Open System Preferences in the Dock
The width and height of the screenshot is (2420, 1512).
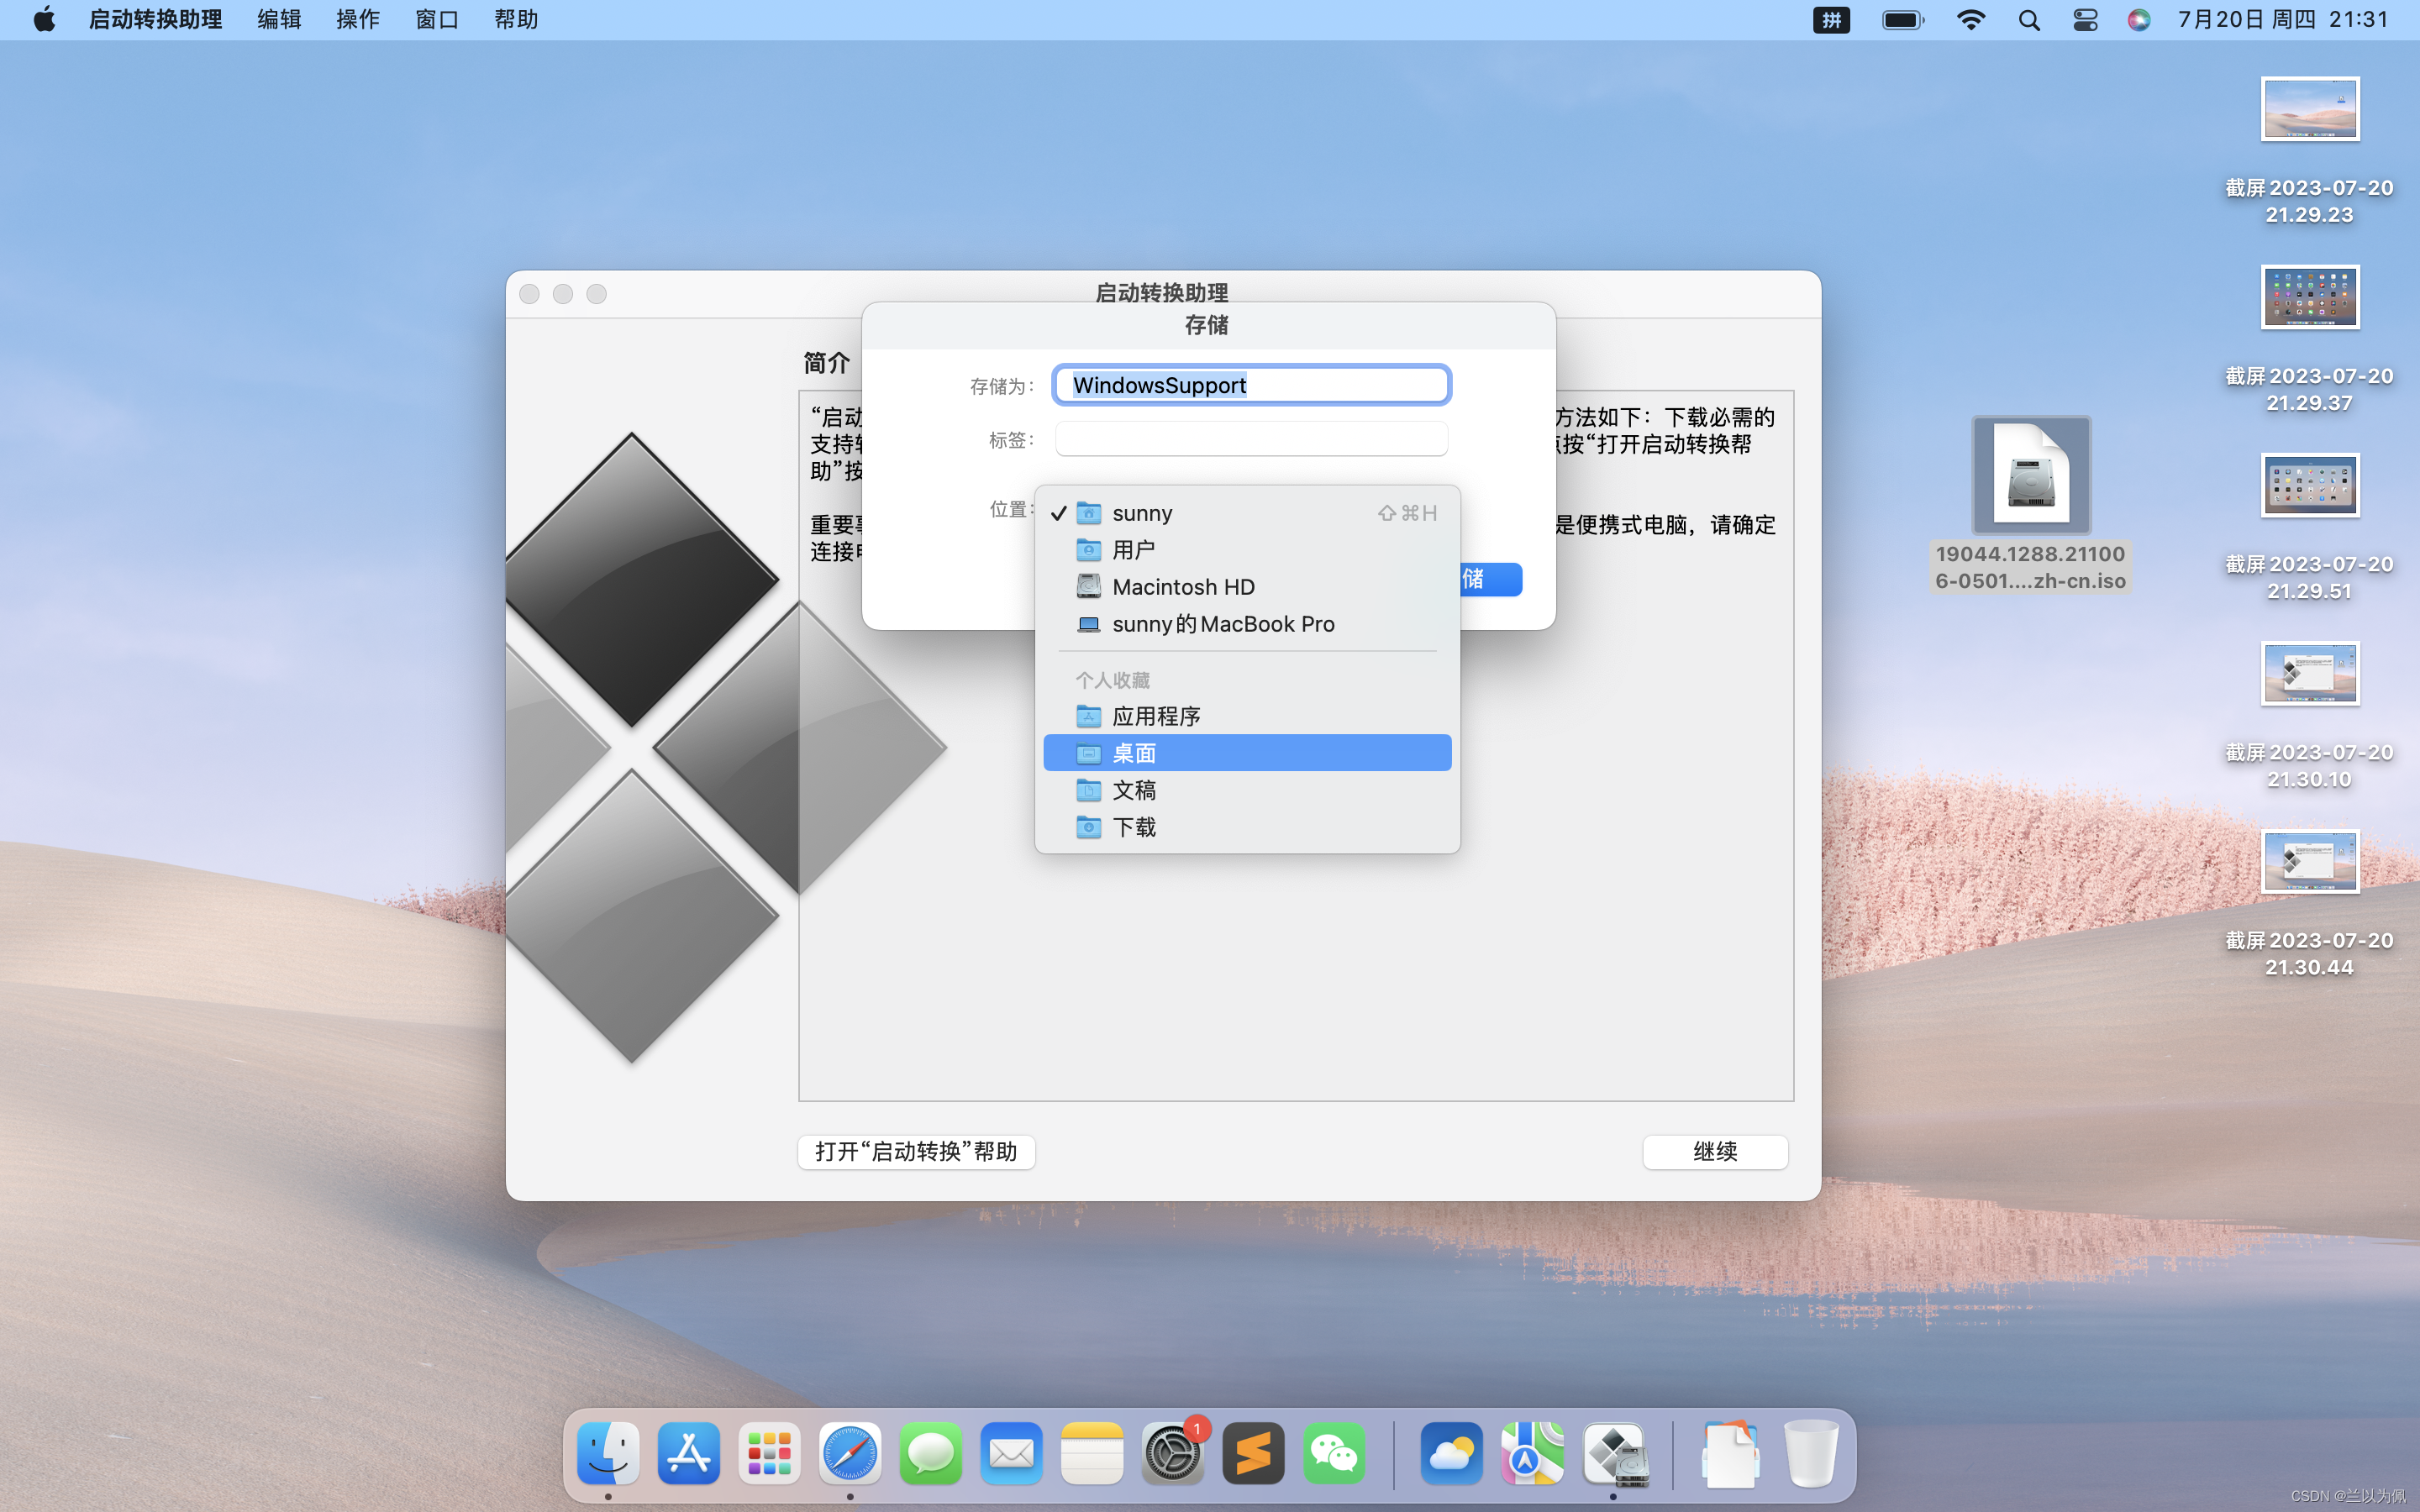point(1172,1453)
